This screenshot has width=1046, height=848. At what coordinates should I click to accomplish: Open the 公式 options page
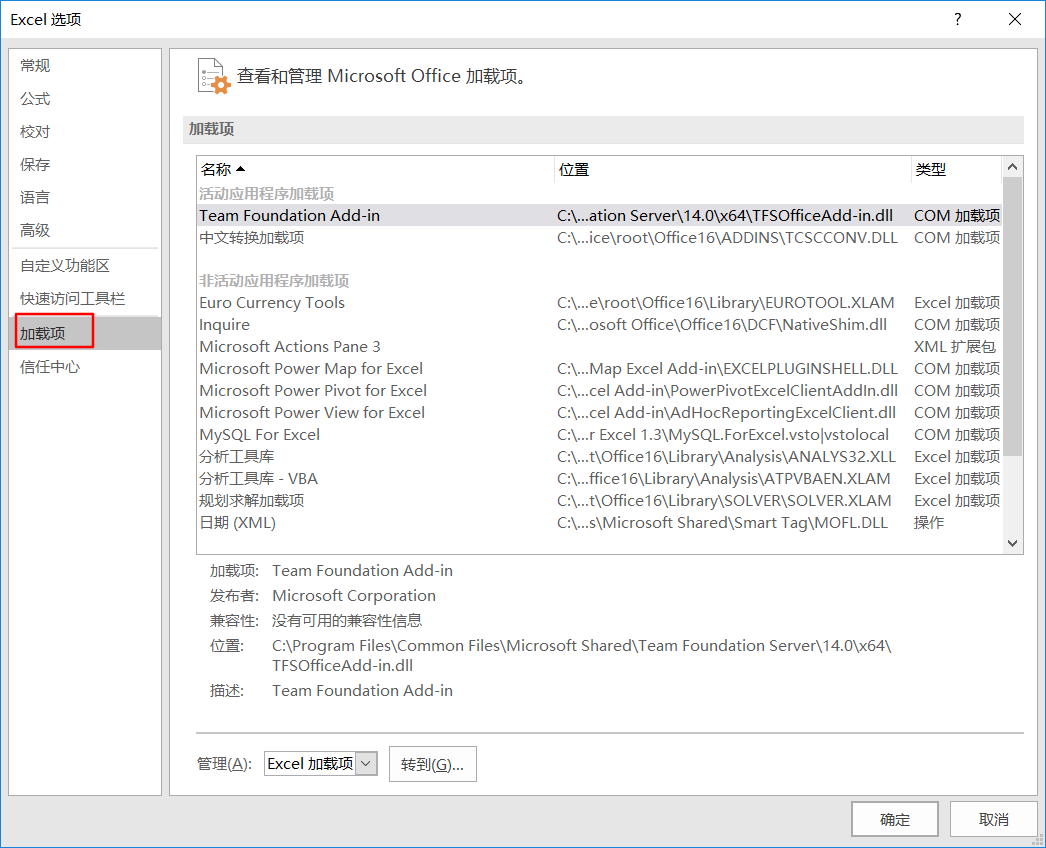point(85,99)
